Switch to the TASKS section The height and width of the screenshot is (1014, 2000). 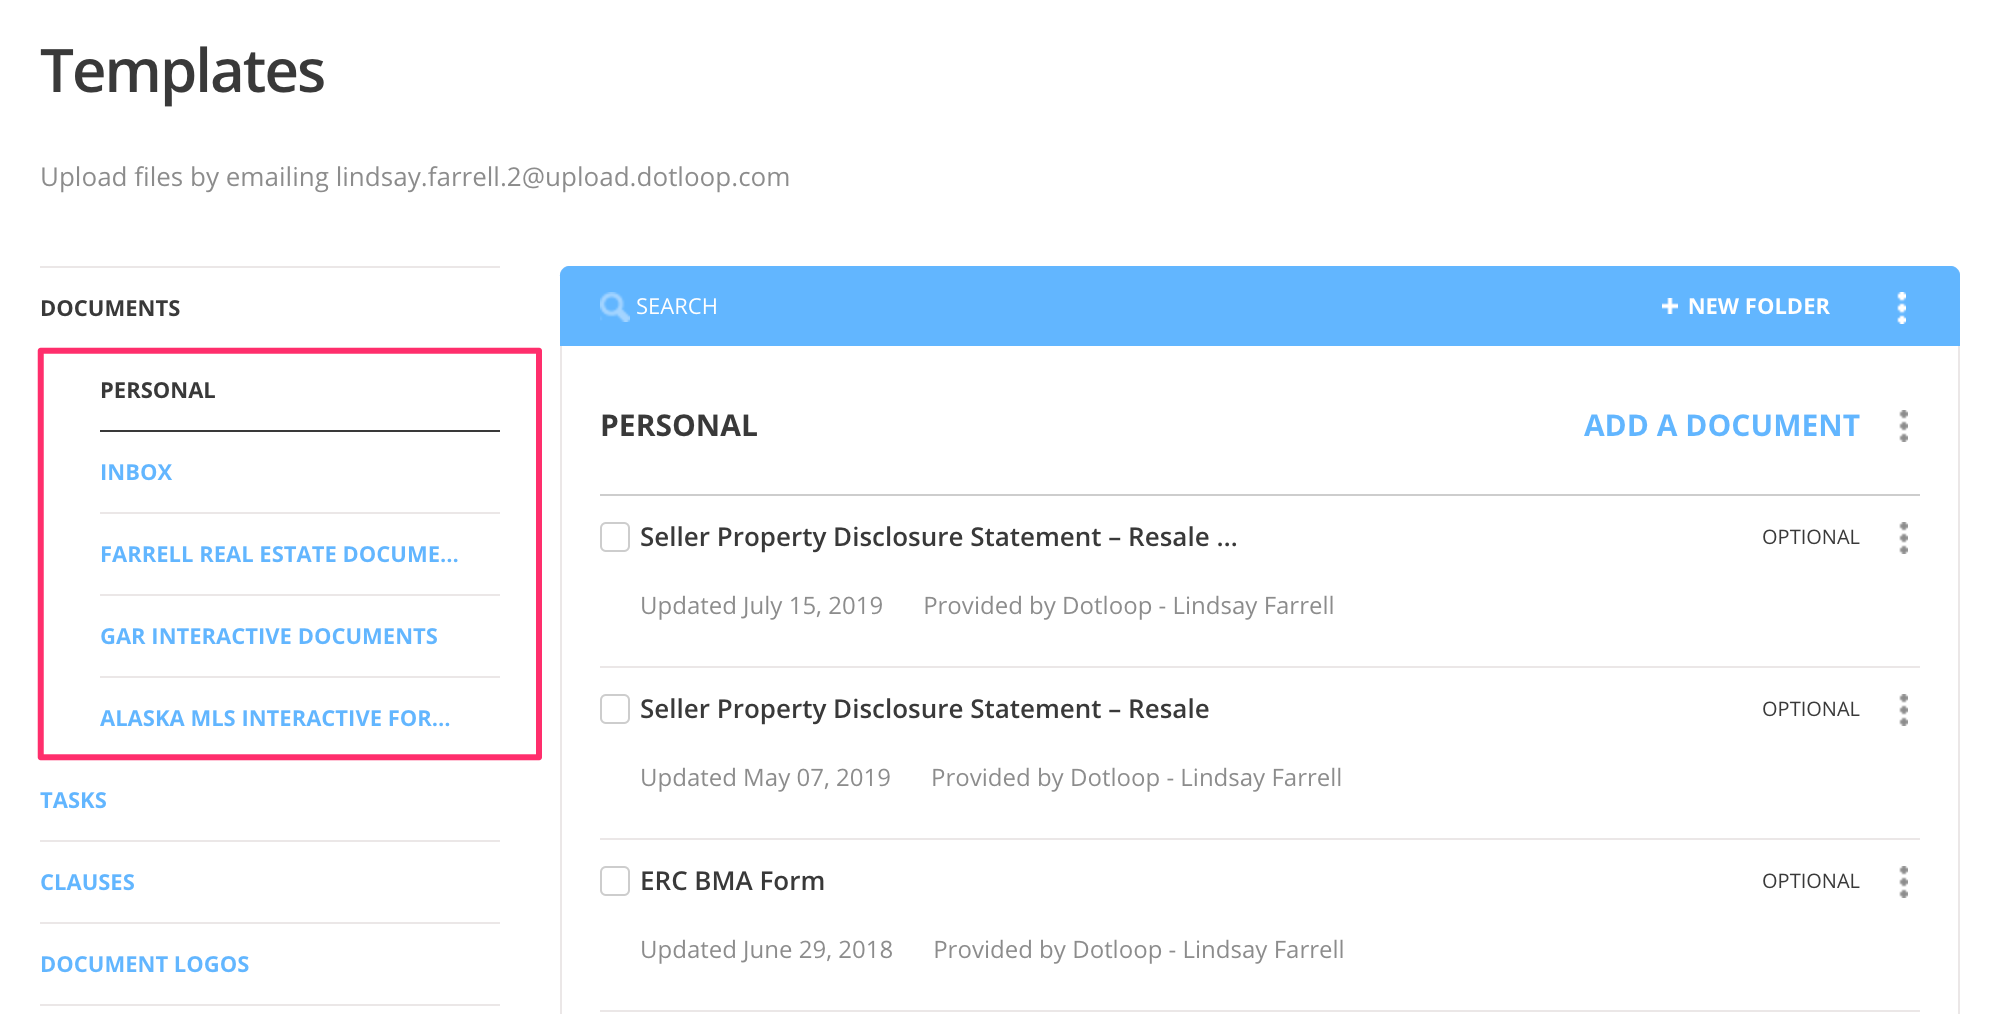[x=73, y=799]
